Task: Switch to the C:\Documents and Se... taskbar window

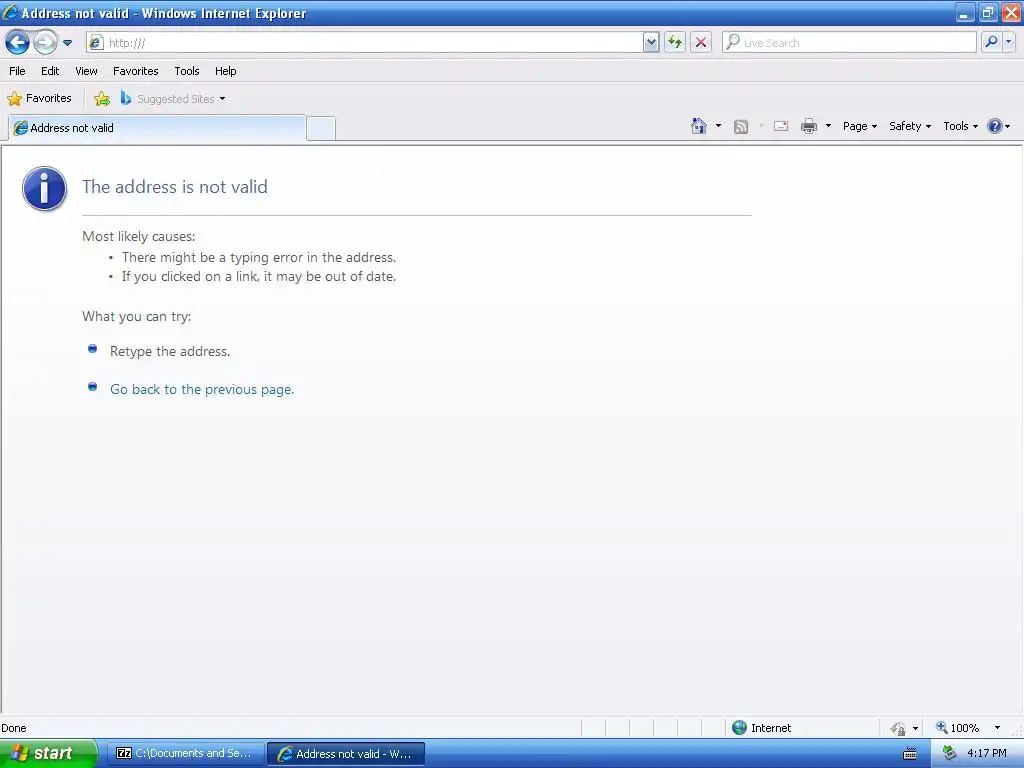Action: coord(185,753)
